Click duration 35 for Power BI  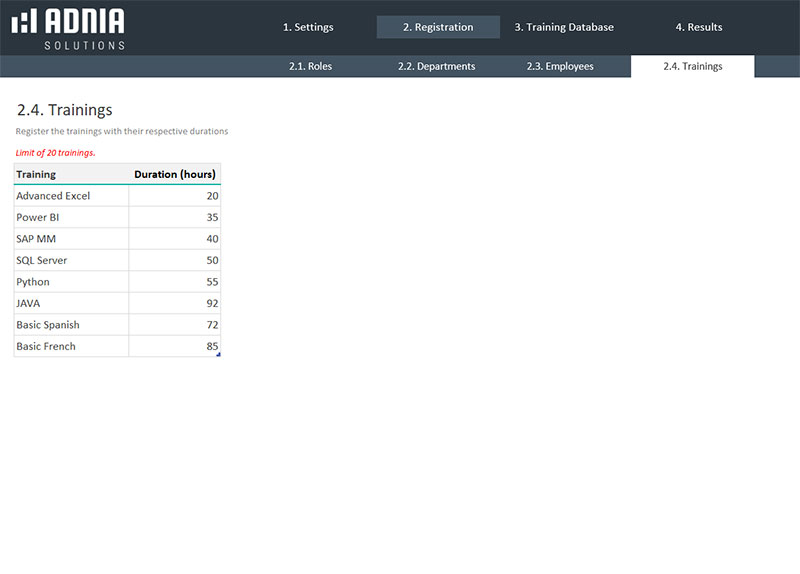174,217
